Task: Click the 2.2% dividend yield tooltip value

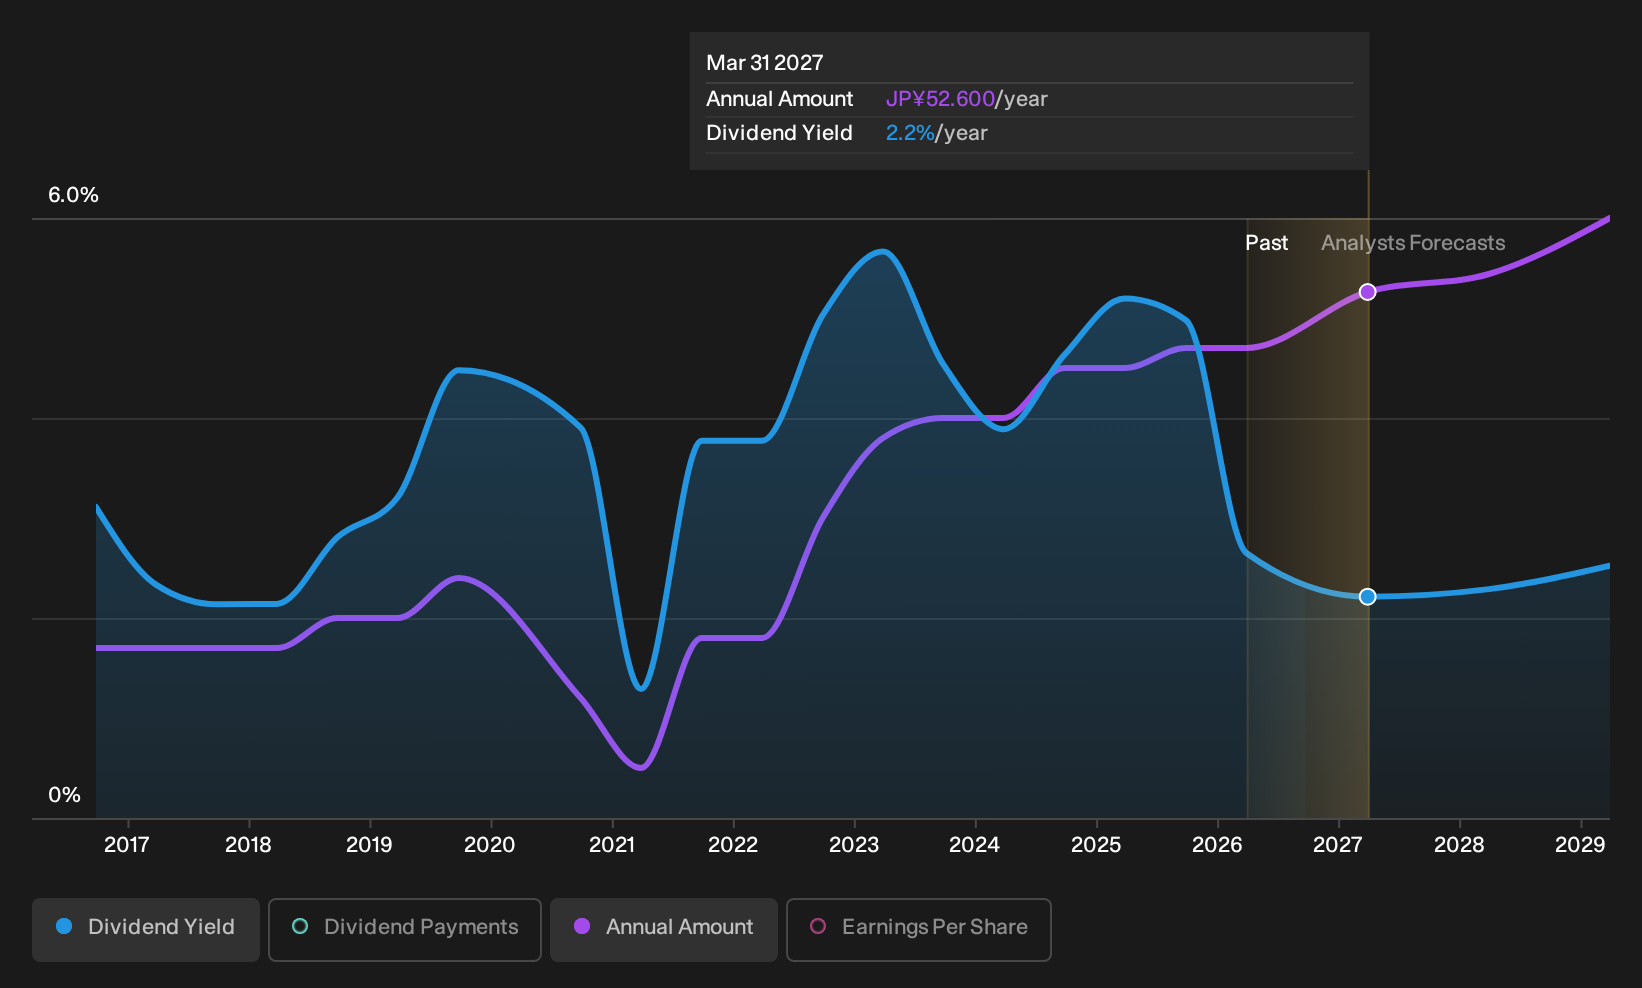Action: point(910,133)
